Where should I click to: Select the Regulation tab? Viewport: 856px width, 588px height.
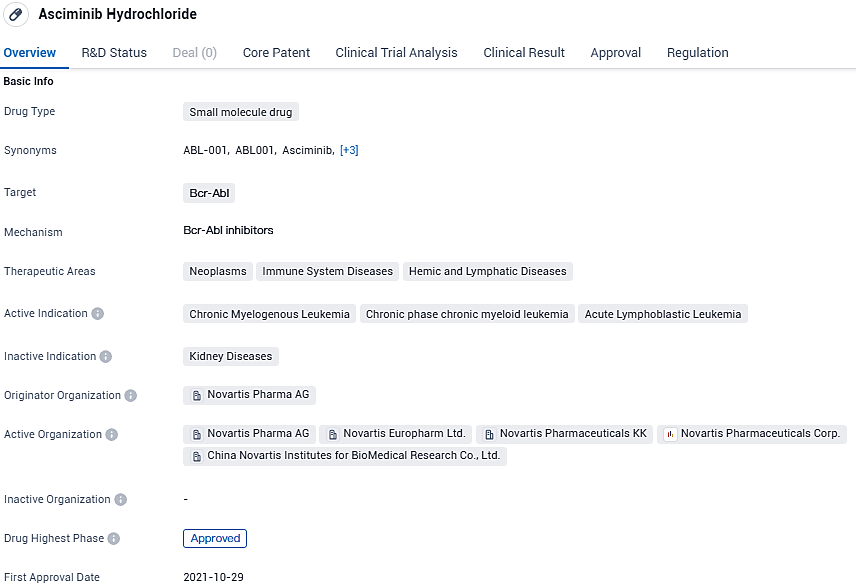pyautogui.click(x=697, y=53)
